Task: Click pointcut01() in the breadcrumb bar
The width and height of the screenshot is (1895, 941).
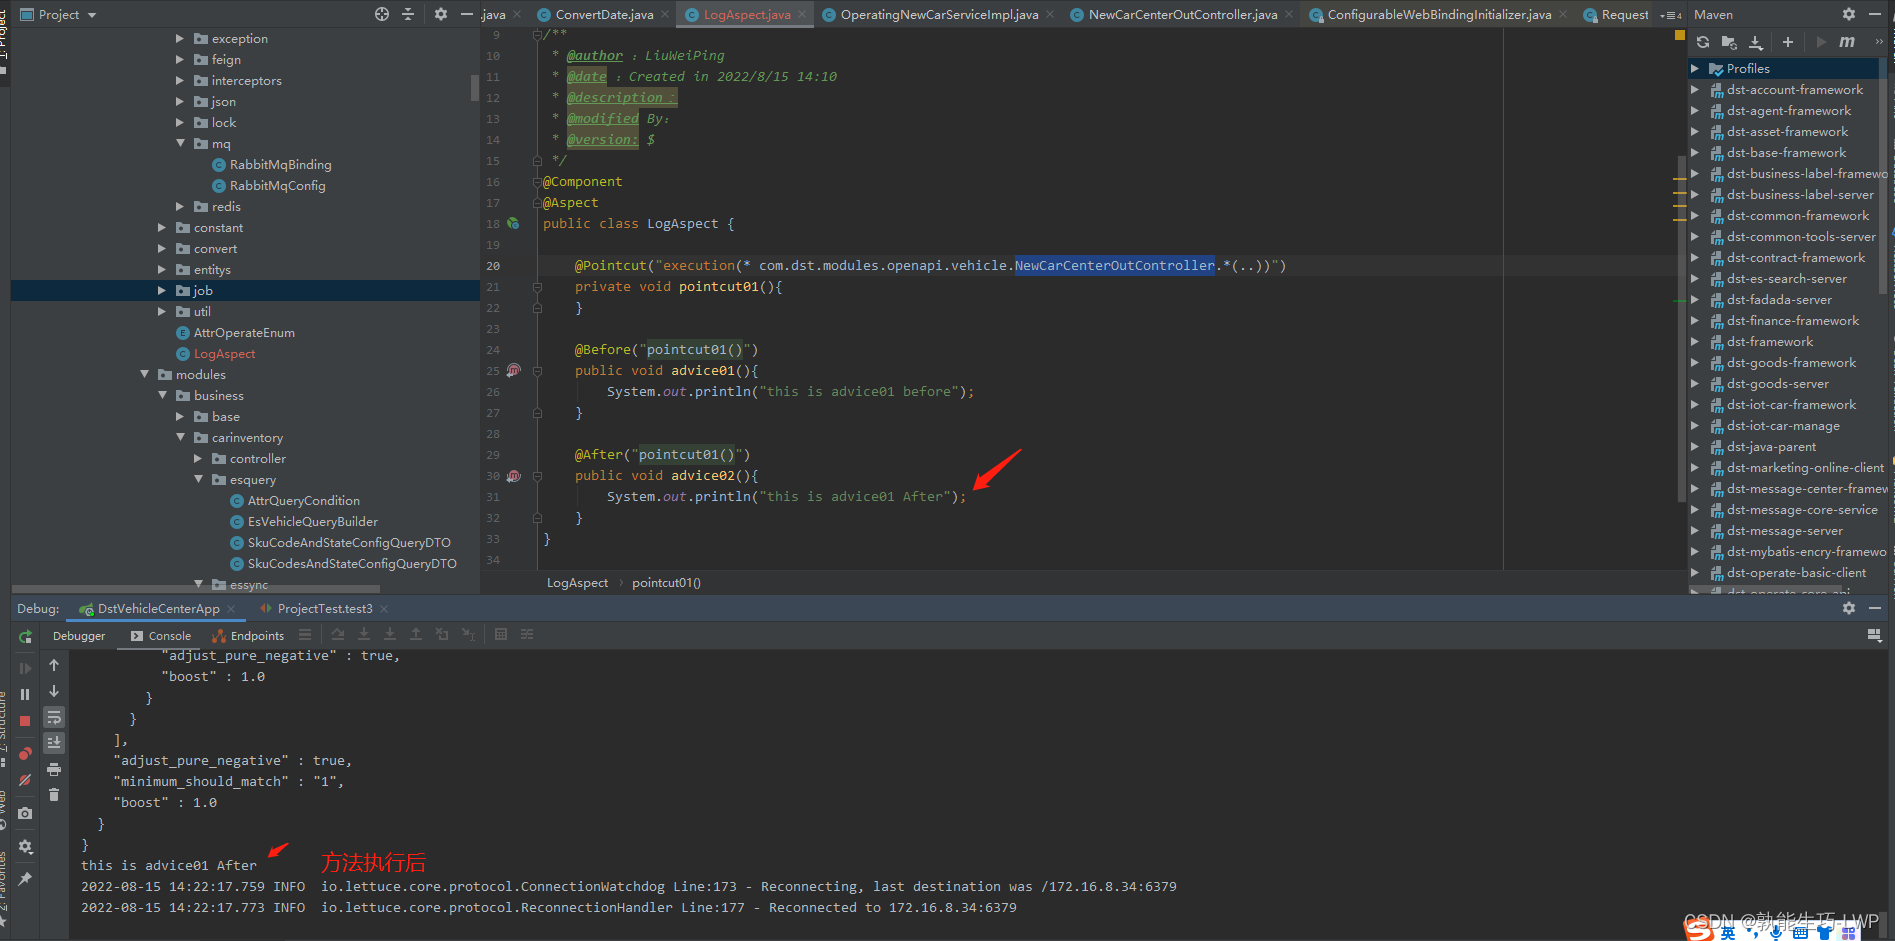Action: coord(665,582)
